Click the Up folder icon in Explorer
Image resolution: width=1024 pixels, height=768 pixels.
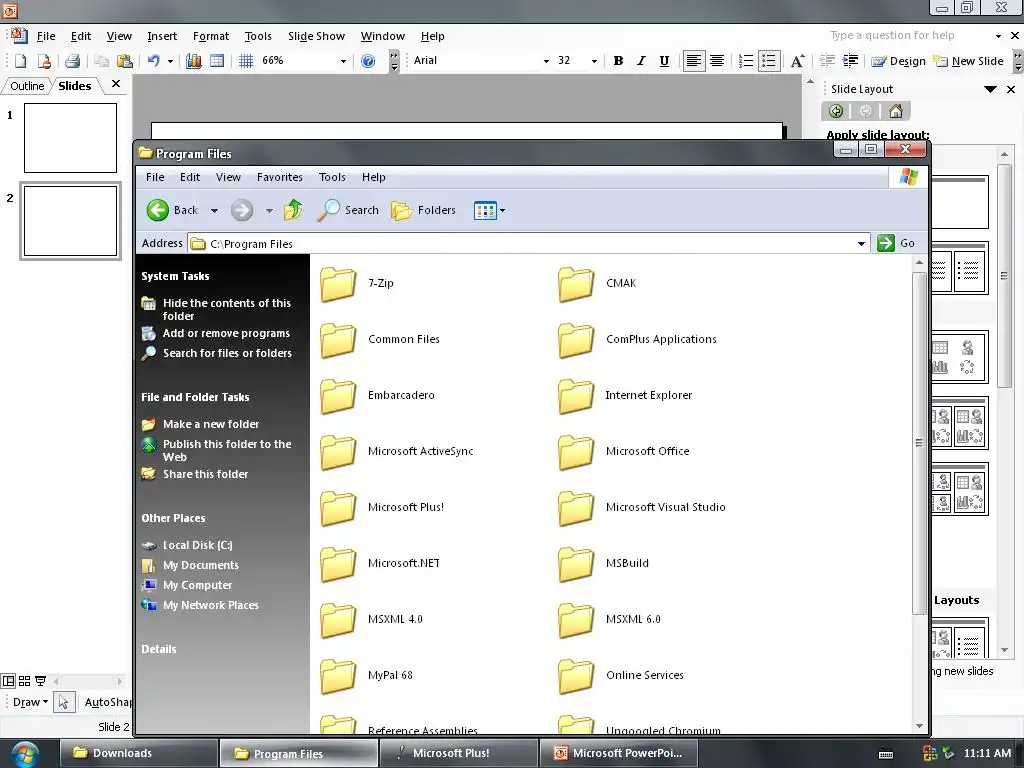click(x=293, y=210)
